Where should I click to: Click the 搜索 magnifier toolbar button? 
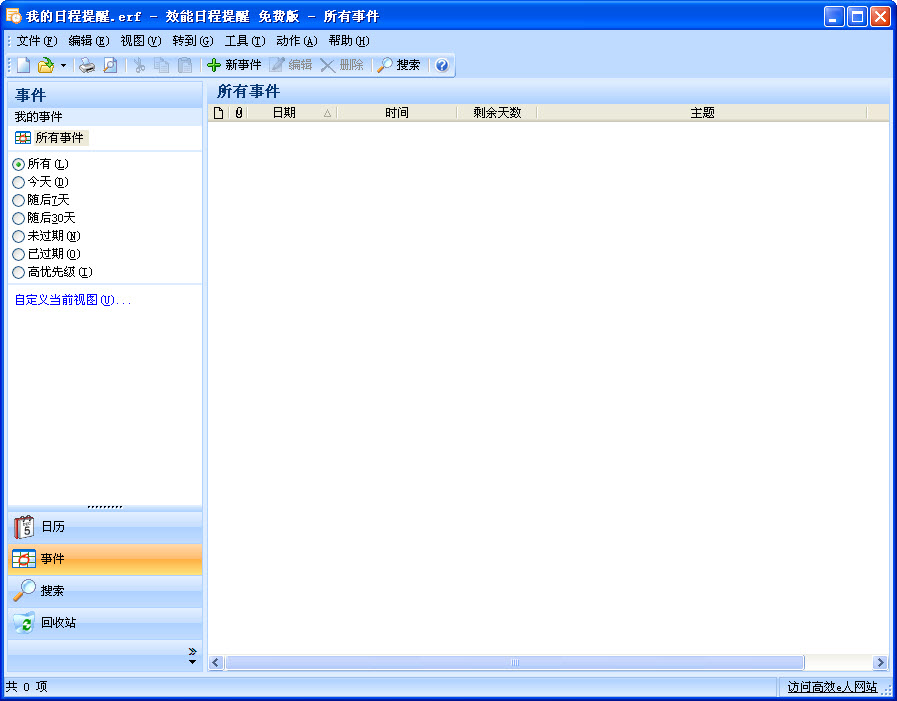click(398, 65)
